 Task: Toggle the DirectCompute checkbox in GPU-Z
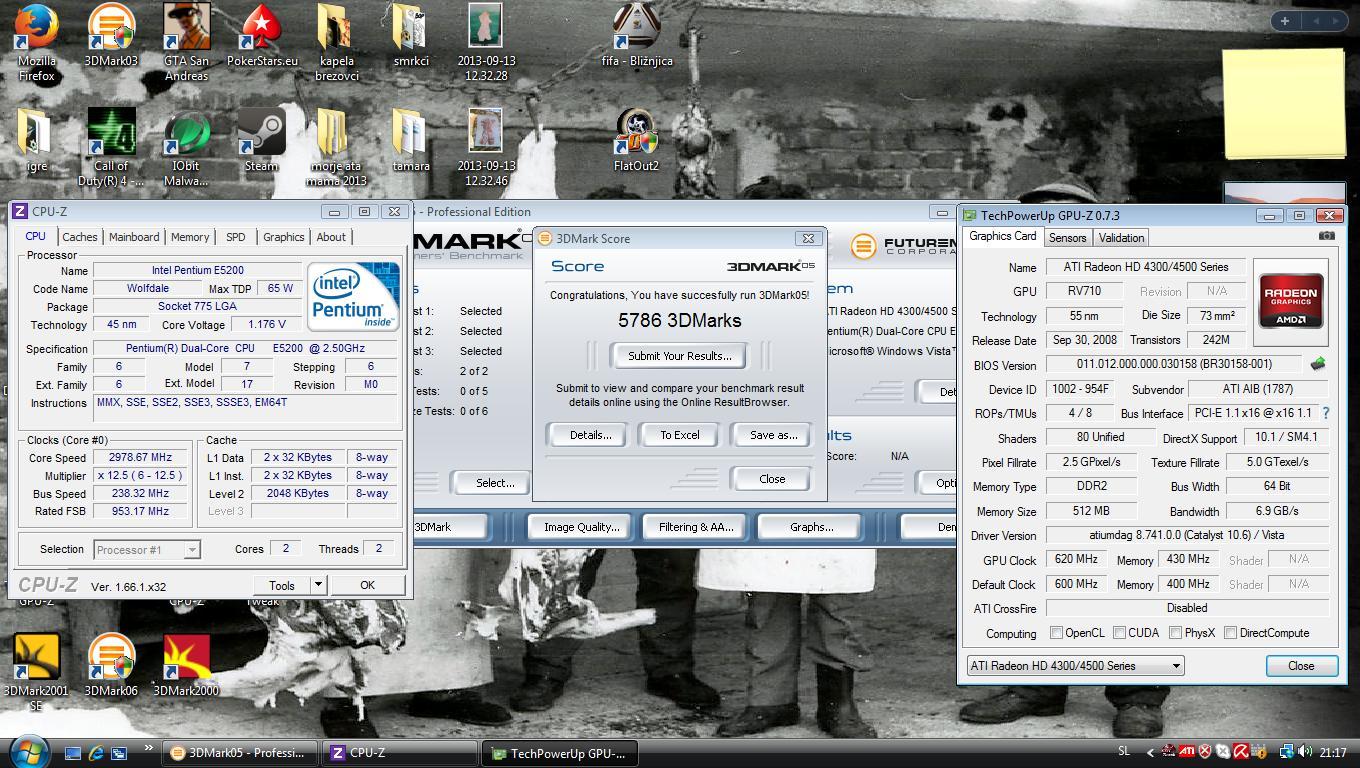pyautogui.click(x=1230, y=633)
